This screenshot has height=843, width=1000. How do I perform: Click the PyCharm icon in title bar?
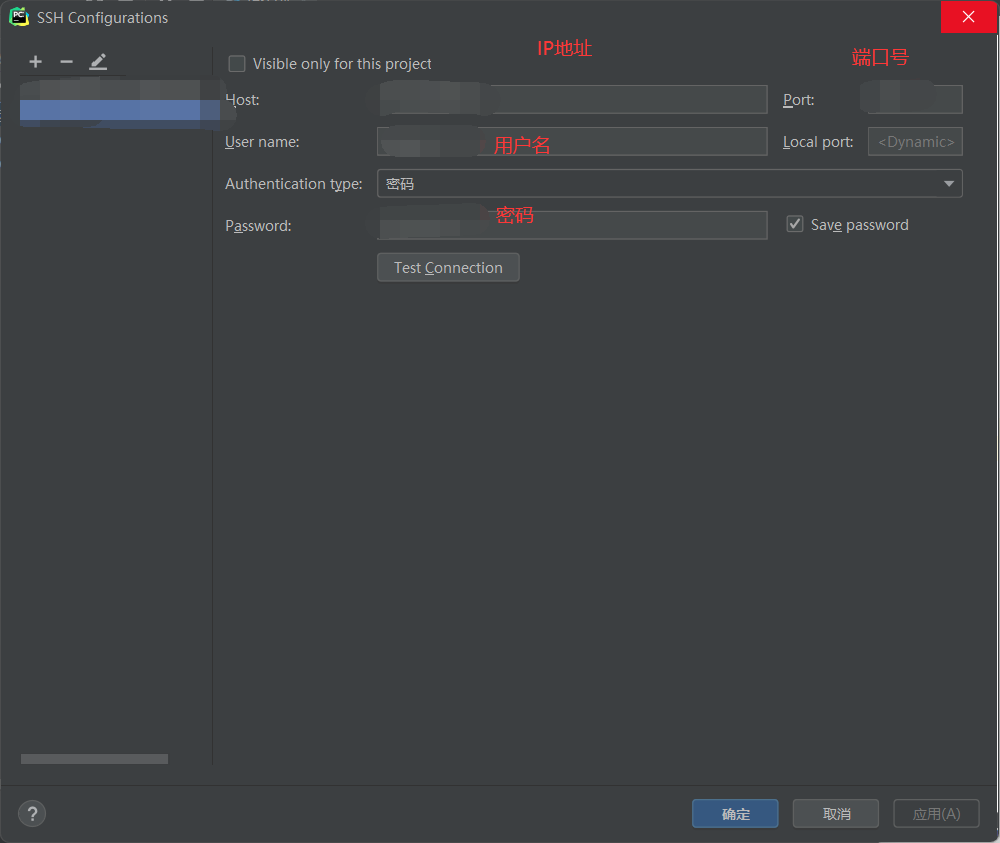(19, 17)
